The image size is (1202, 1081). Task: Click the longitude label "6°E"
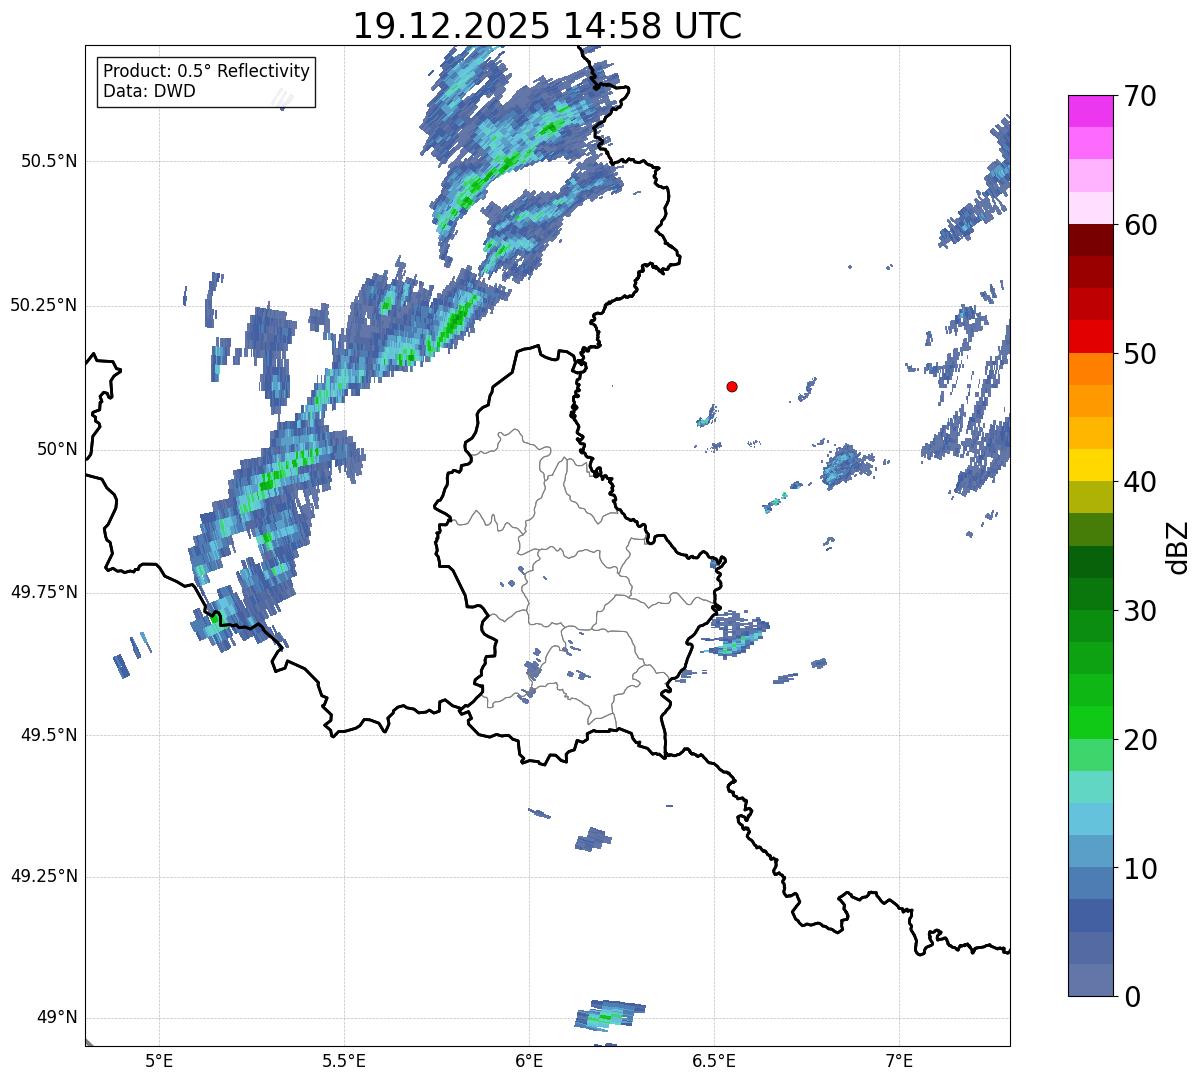pos(529,1061)
